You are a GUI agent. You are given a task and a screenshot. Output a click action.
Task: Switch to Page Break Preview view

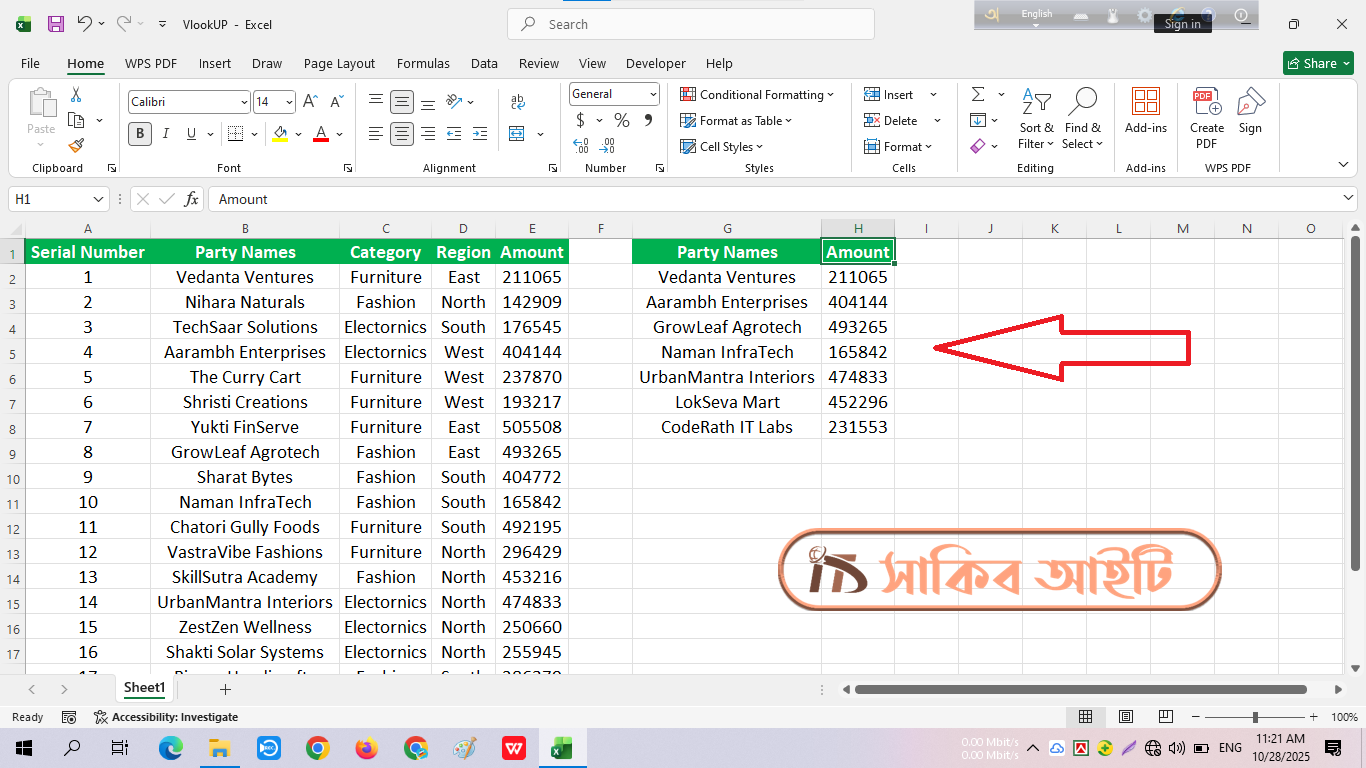coord(1165,717)
